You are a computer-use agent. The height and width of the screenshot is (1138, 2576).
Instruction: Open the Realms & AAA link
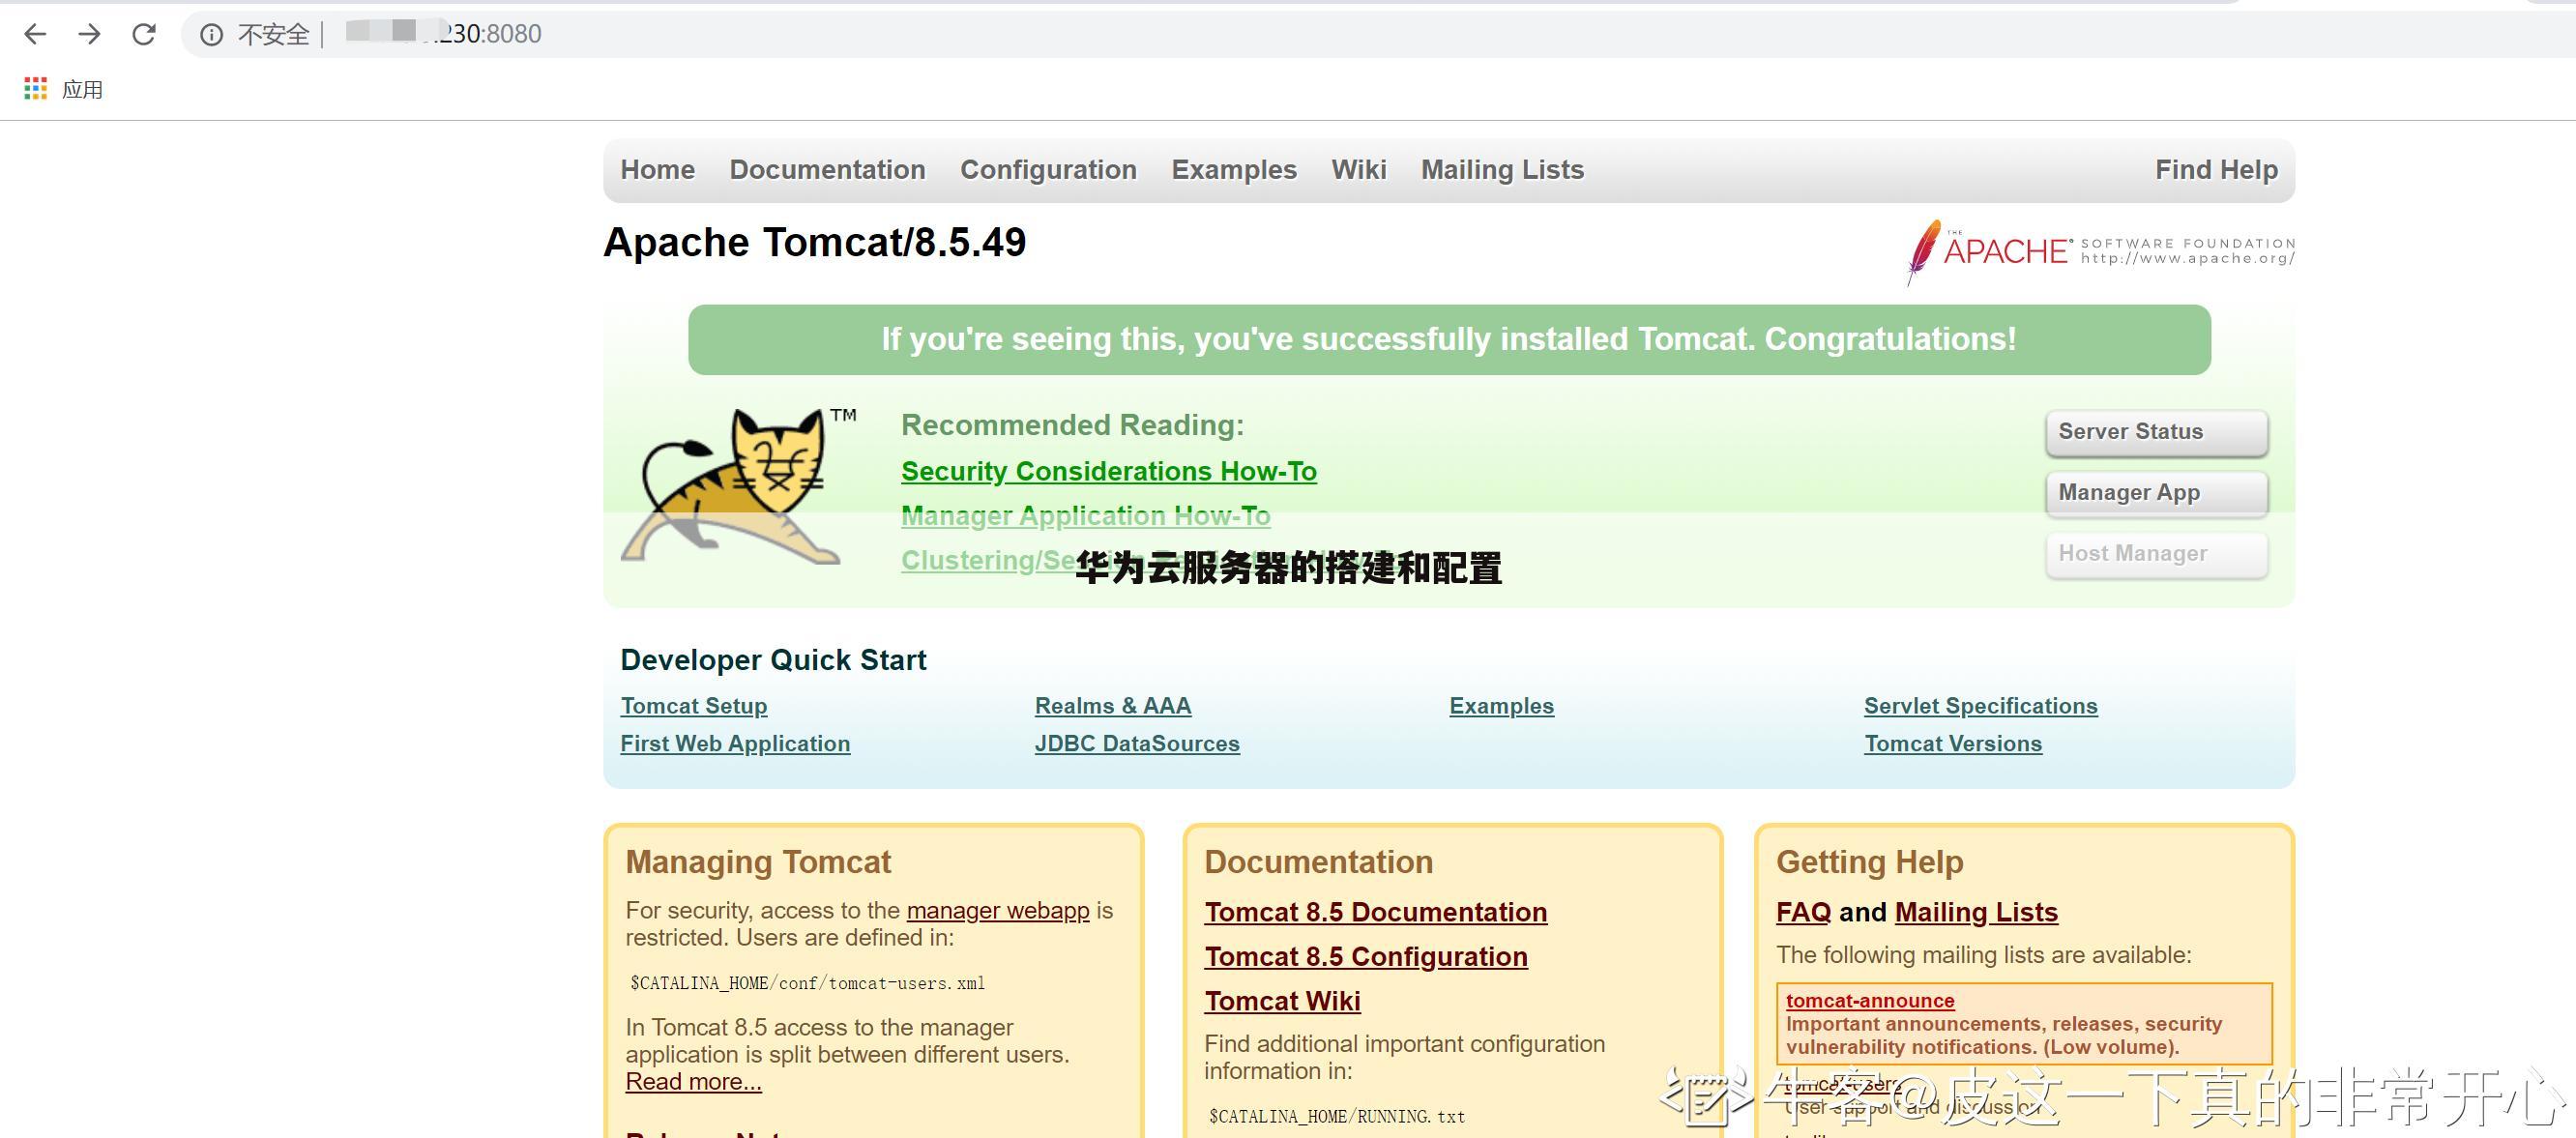point(1112,706)
